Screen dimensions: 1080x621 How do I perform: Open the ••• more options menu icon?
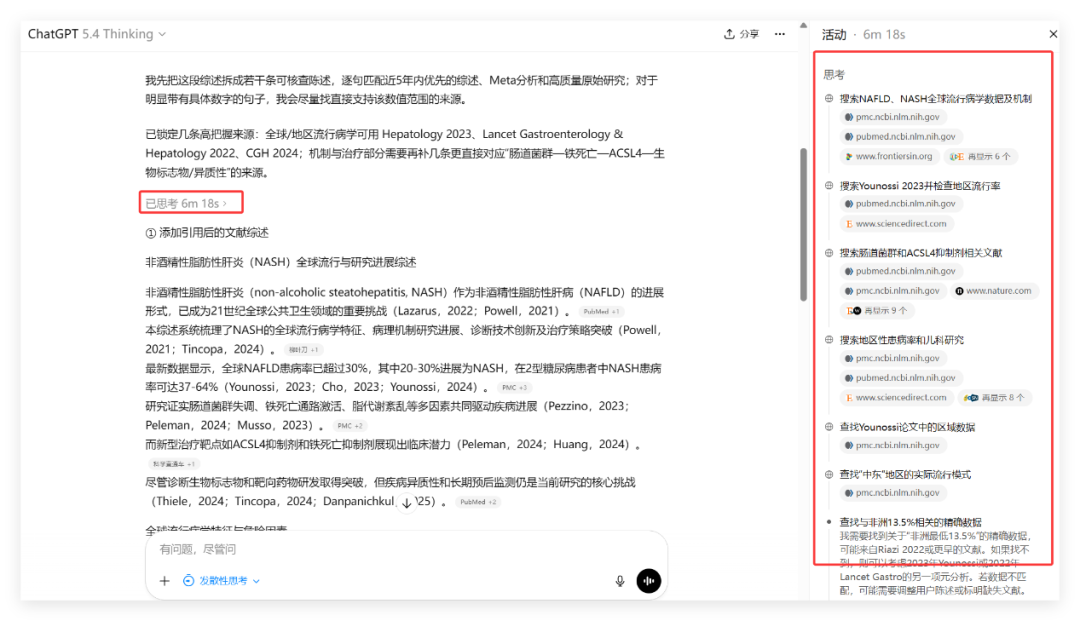(779, 33)
